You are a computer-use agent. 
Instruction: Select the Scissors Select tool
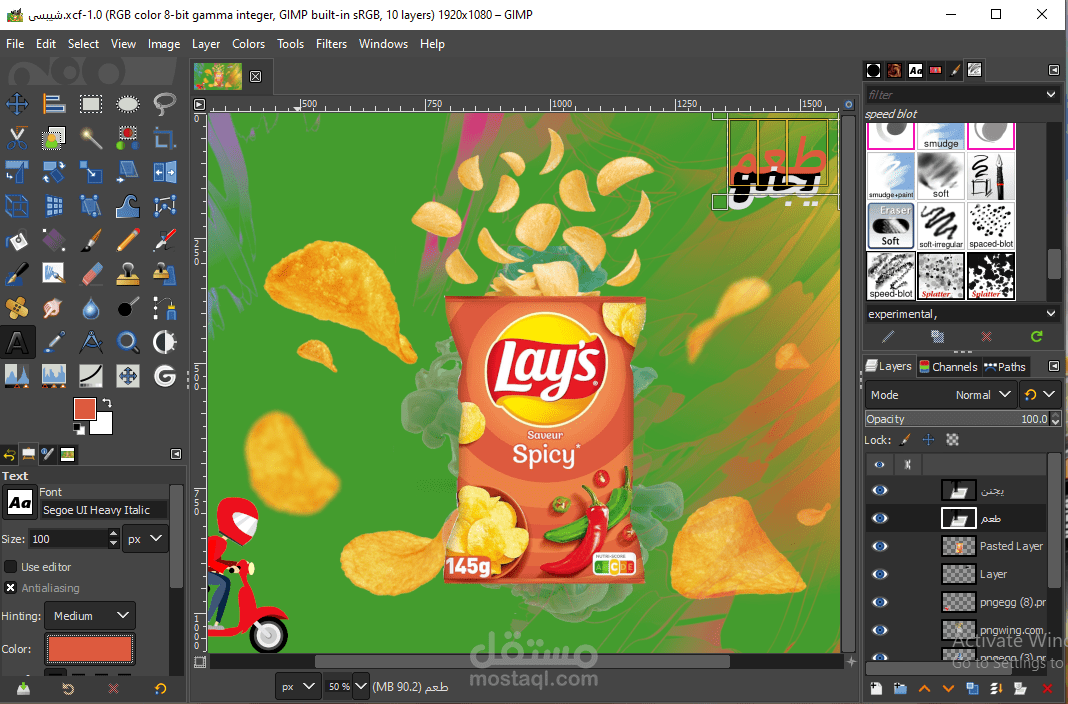17,138
